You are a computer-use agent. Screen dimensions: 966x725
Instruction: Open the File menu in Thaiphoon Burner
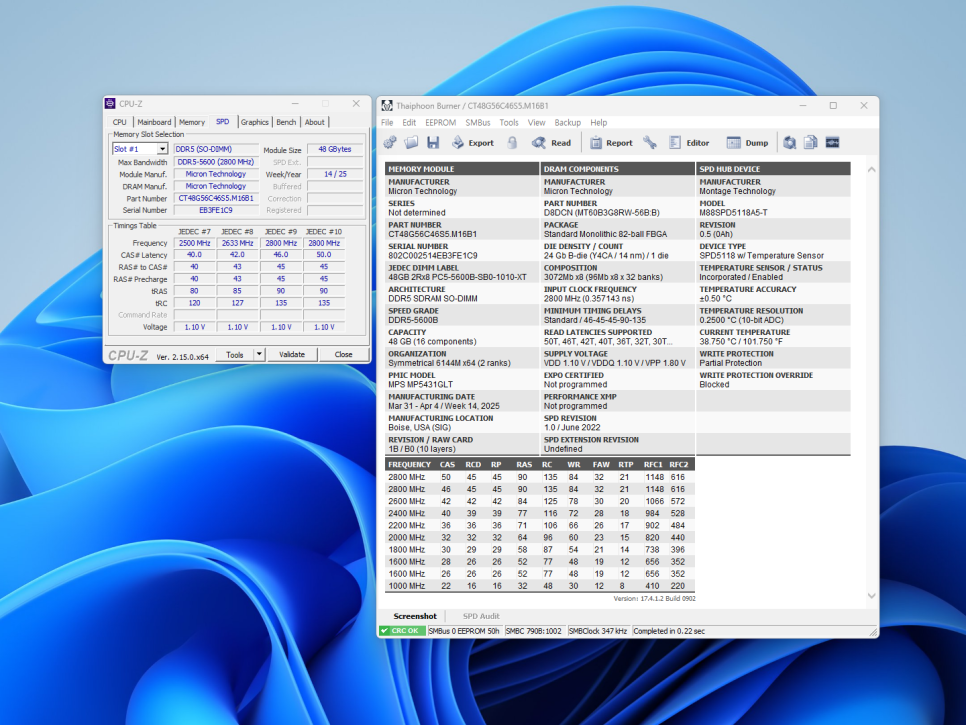coord(387,123)
